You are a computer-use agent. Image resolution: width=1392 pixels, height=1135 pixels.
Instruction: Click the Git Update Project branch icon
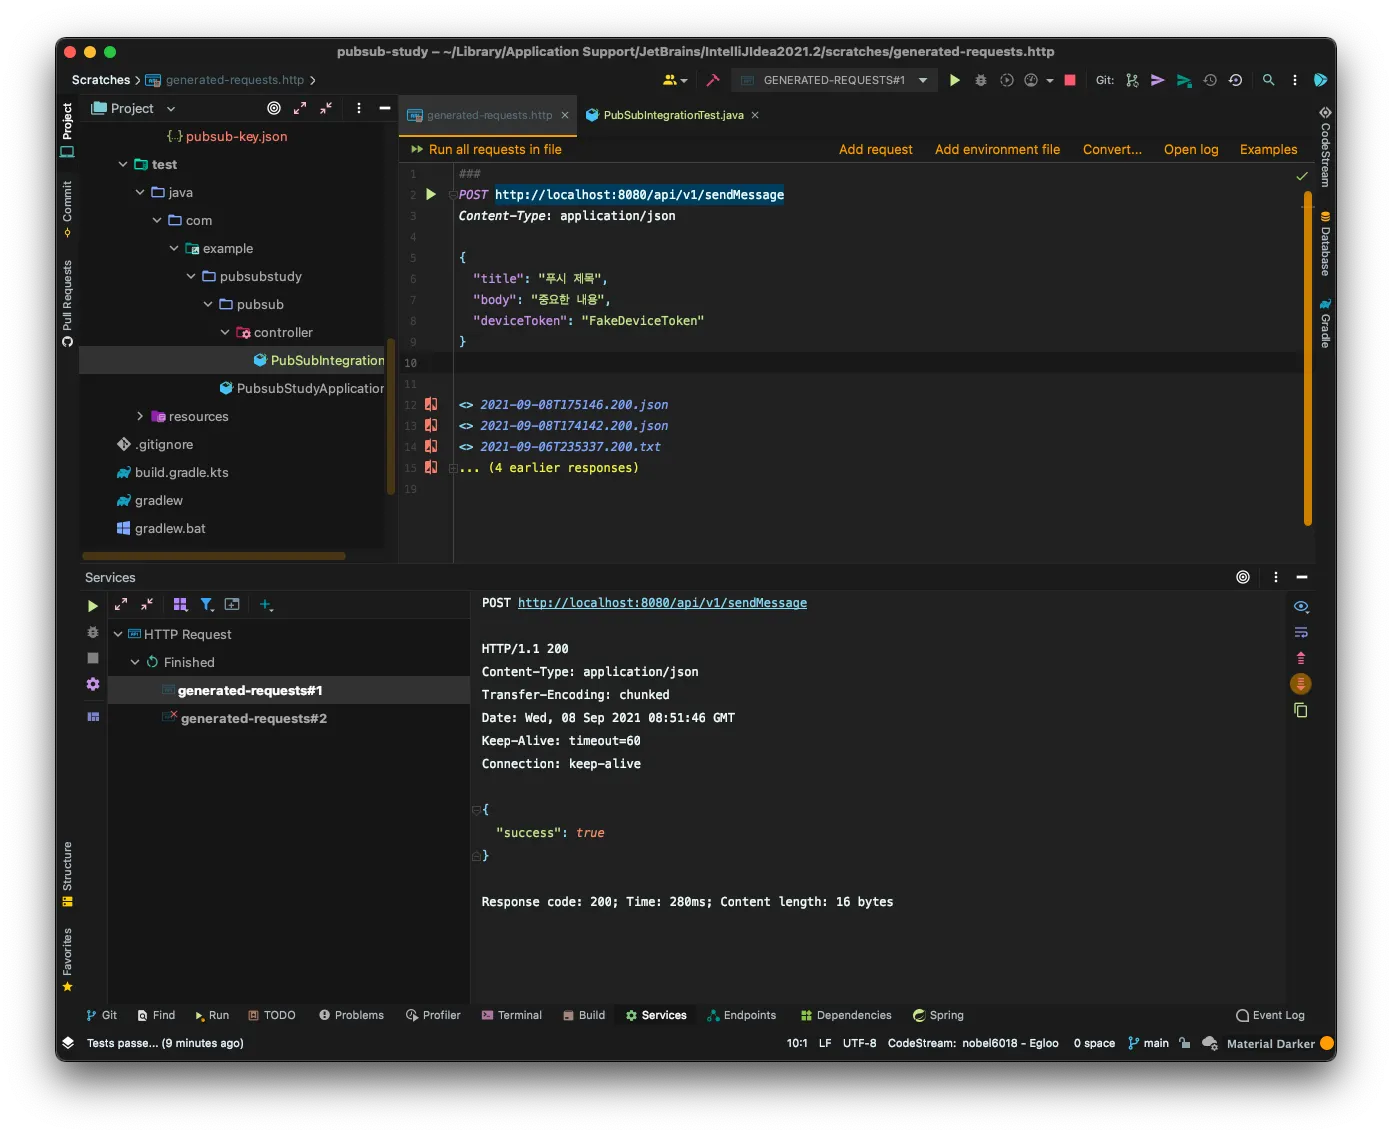pos(1132,80)
